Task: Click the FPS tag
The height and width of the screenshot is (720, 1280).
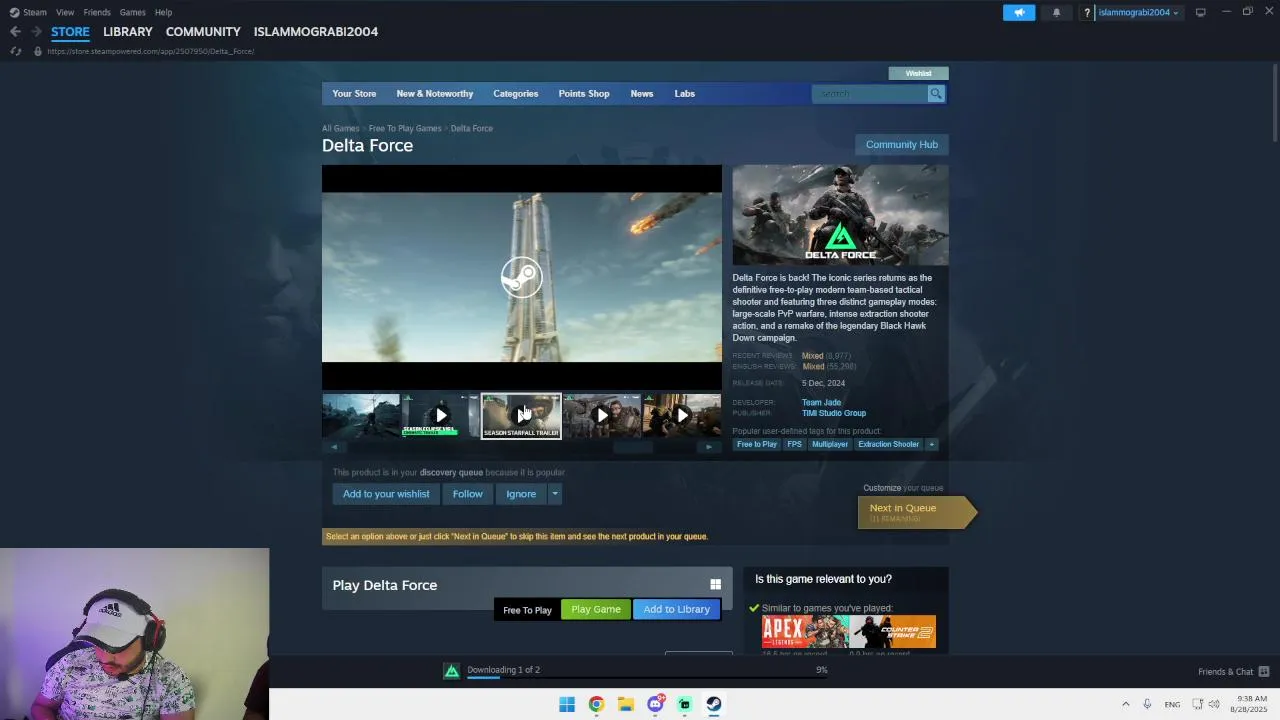Action: 794,444
